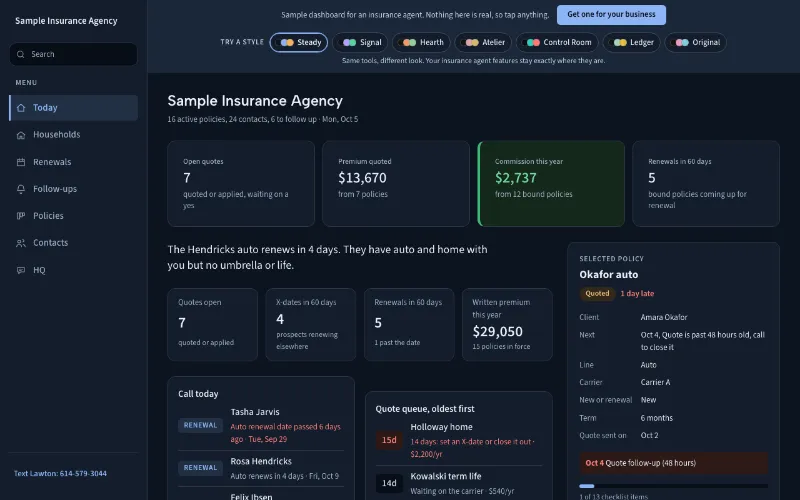Click the search magnifier icon
This screenshot has width=800, height=500.
(x=20, y=54)
